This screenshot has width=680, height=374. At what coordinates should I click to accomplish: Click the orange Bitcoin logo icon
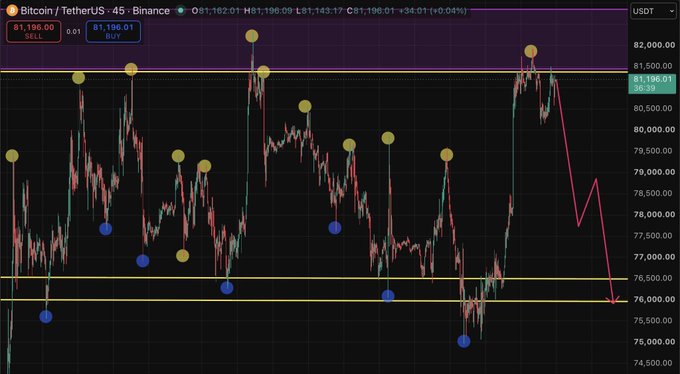[12, 10]
